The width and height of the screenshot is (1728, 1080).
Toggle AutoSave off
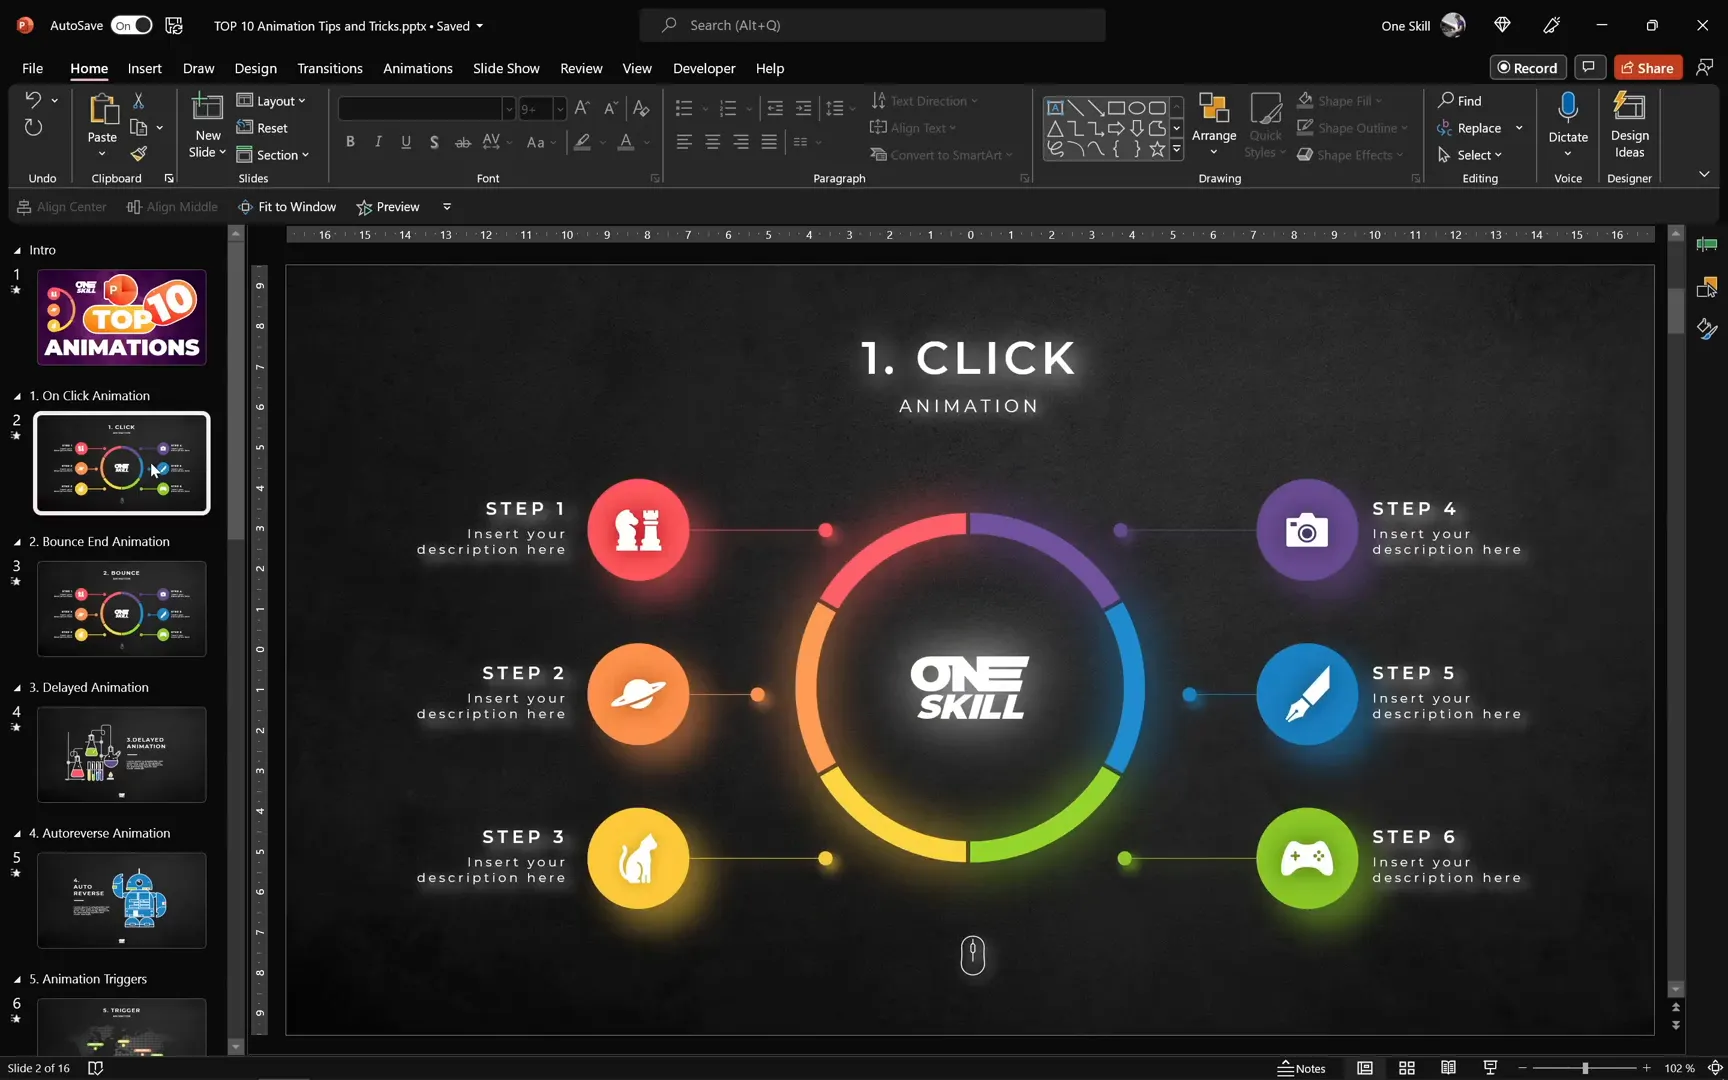132,25
